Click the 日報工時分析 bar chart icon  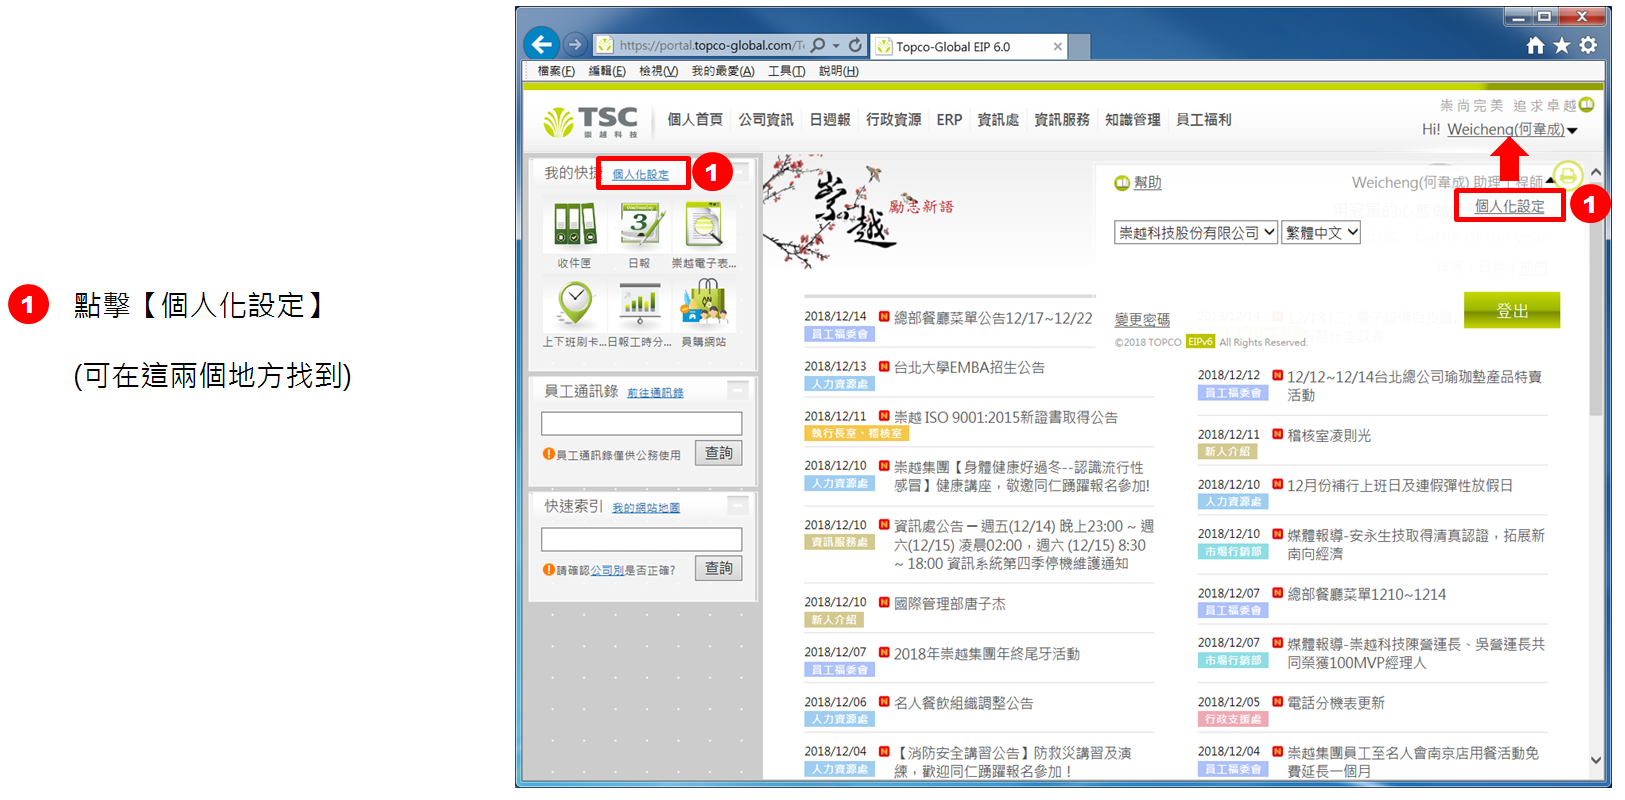click(x=640, y=304)
